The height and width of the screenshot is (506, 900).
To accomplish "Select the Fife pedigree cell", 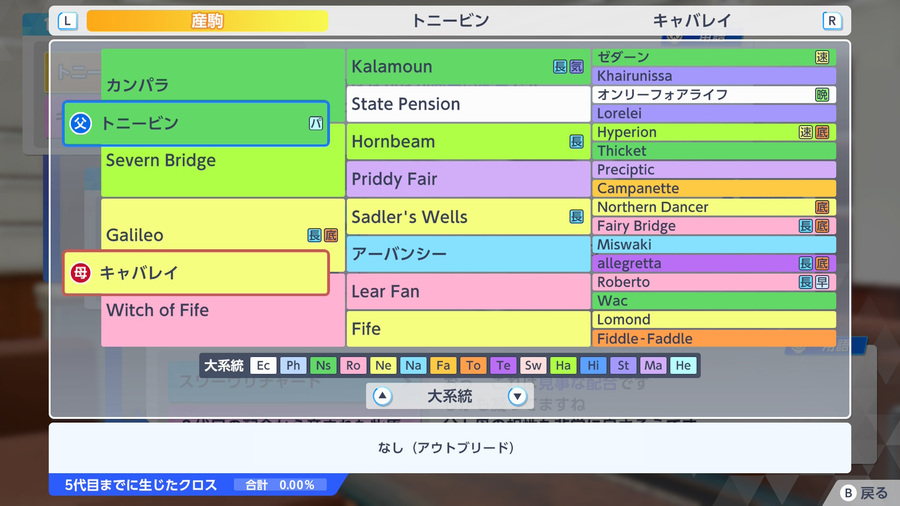I will tap(468, 329).
